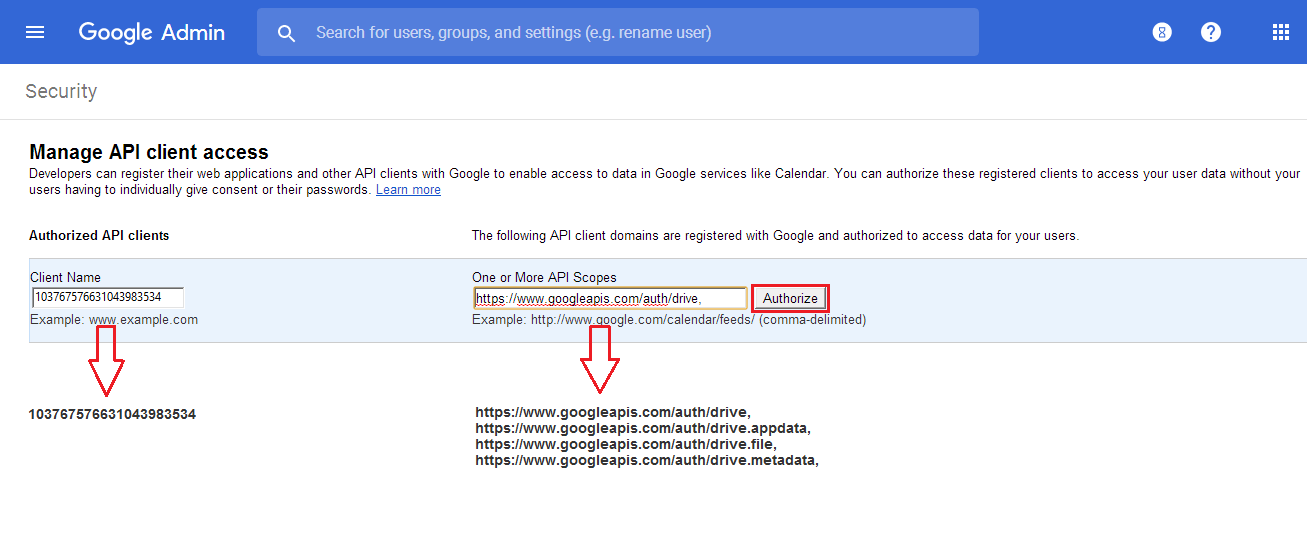
Task: Open the Learn more link
Action: pos(408,190)
